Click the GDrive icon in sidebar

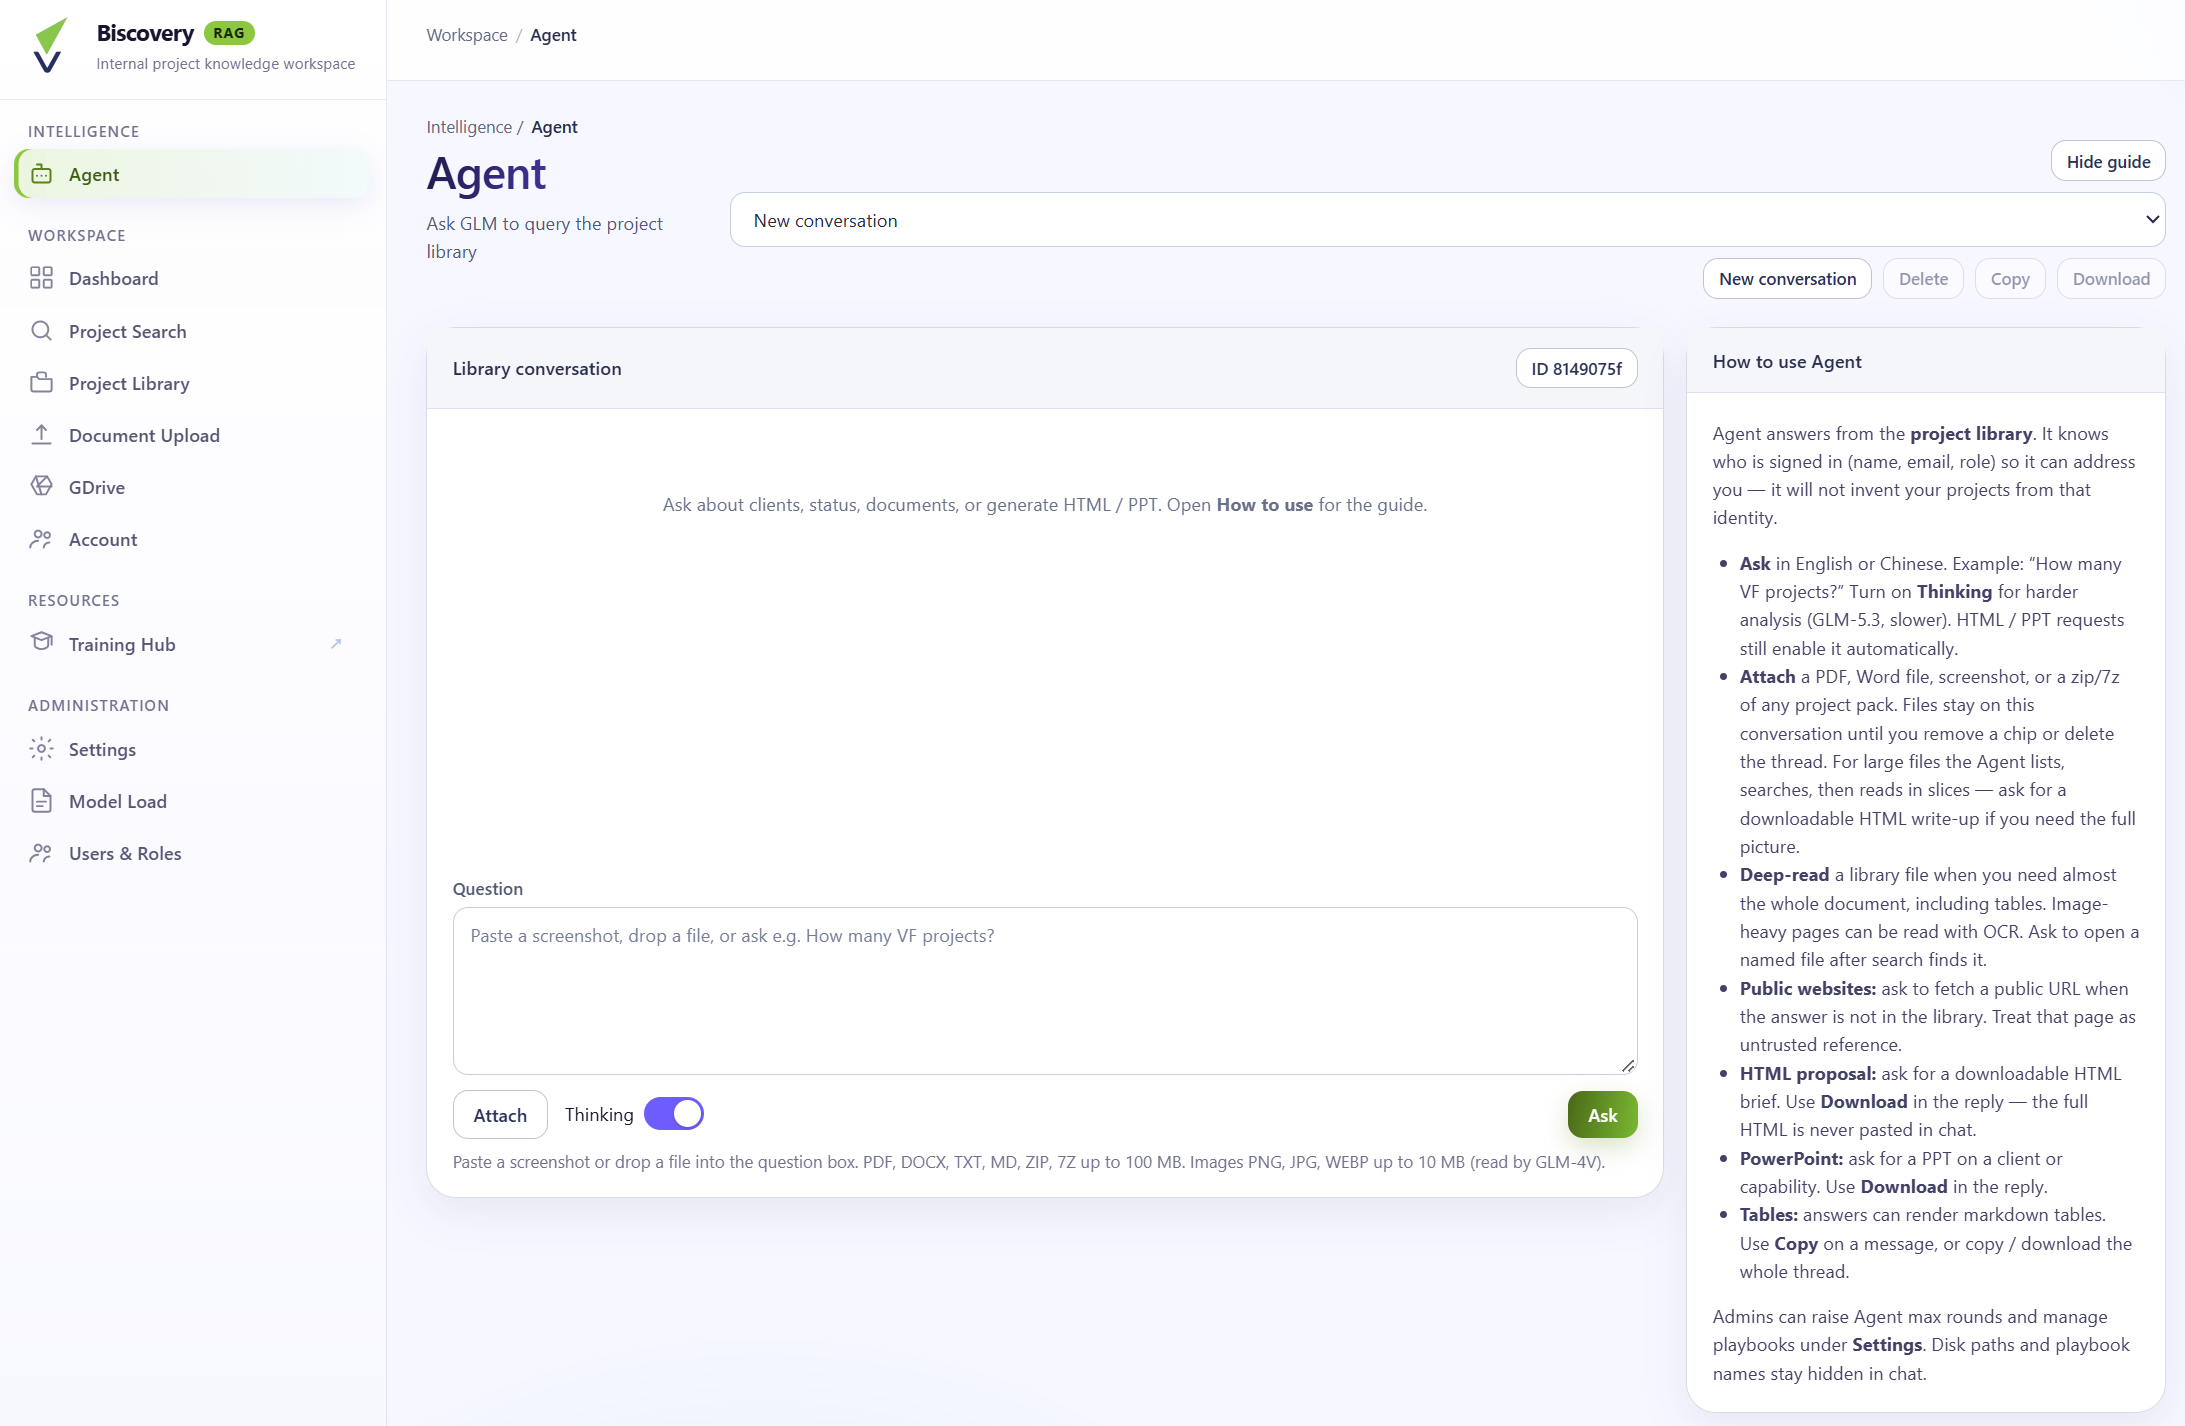(x=41, y=487)
